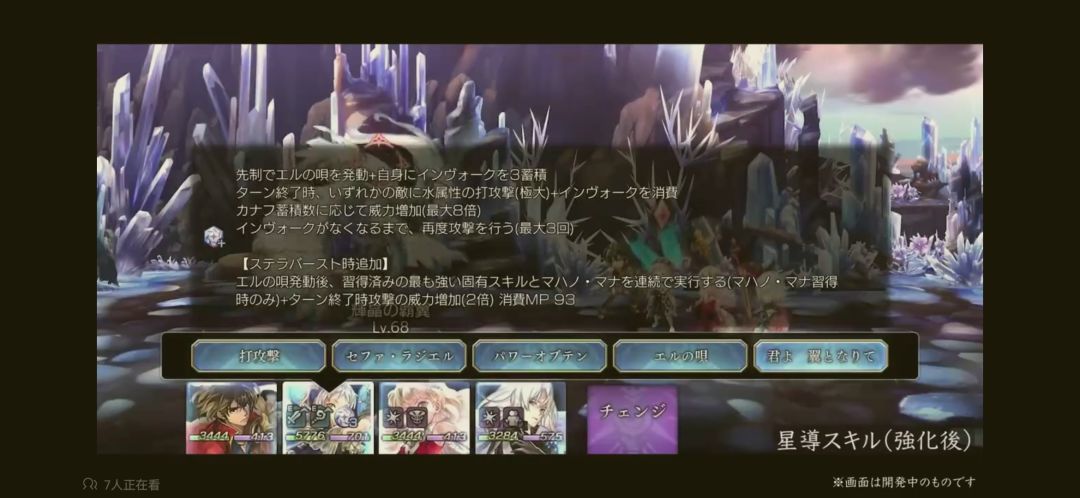Screen dimensions: 1080x498
Task: Click the 7人正在看 viewer count text
Action: click(x=132, y=485)
